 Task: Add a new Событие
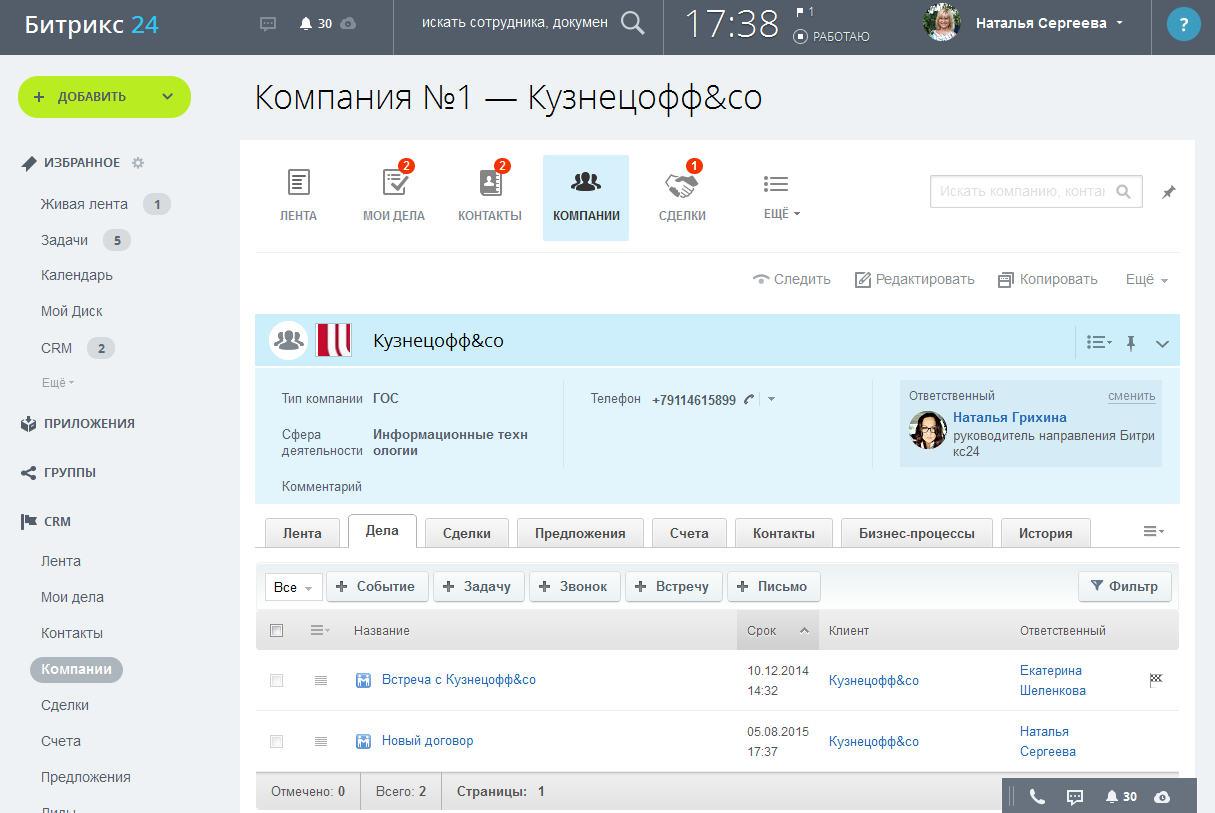point(377,587)
